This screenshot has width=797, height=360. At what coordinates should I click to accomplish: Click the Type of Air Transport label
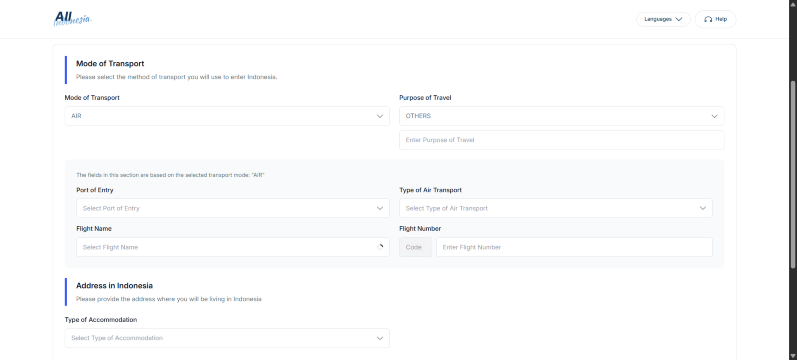430,190
